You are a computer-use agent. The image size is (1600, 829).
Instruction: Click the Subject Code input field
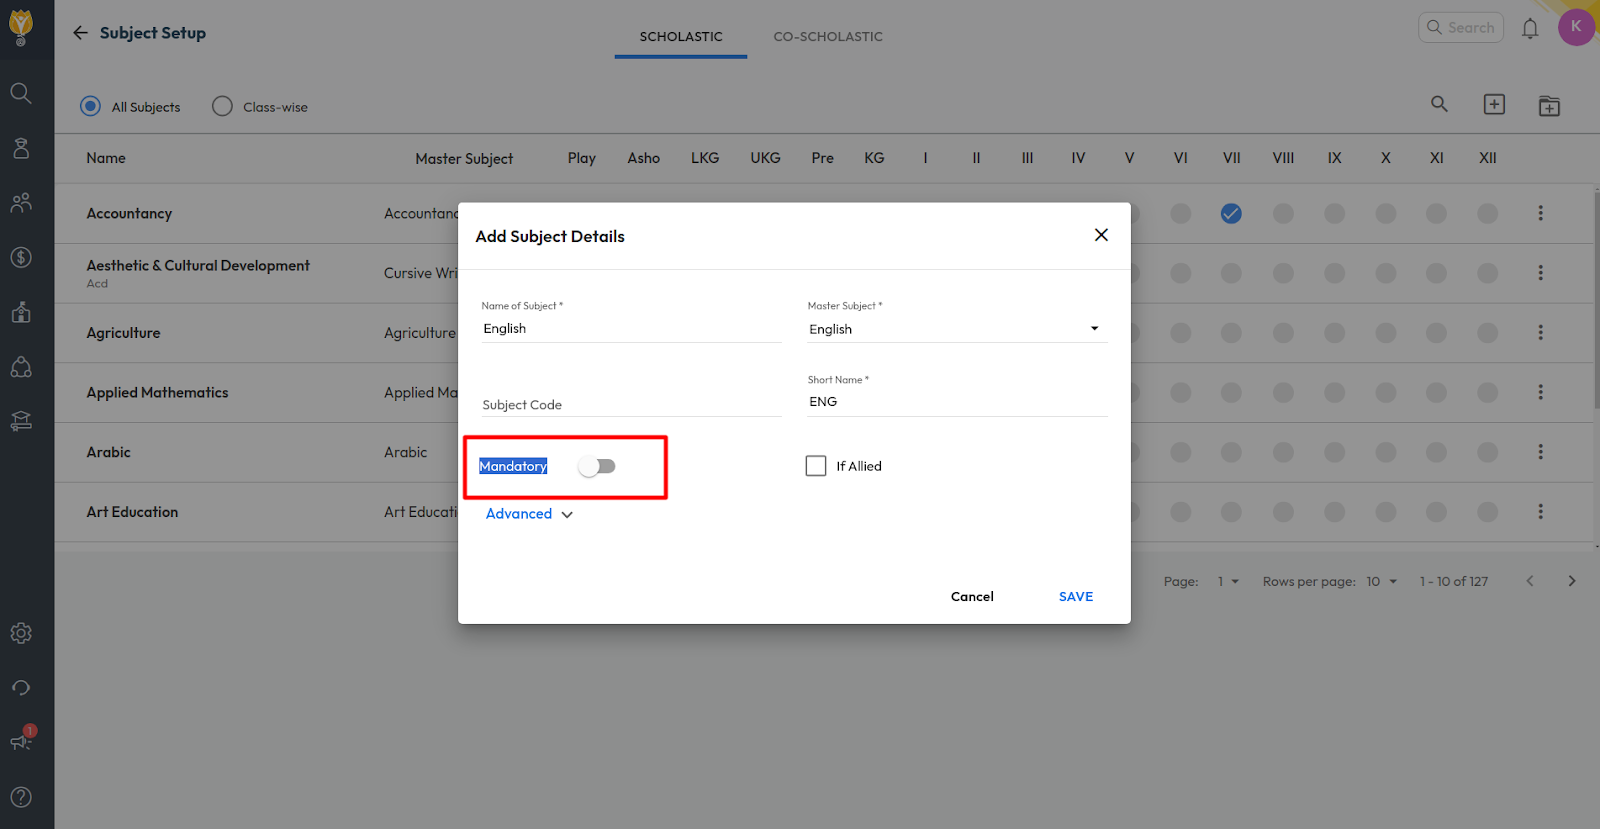tap(630, 404)
